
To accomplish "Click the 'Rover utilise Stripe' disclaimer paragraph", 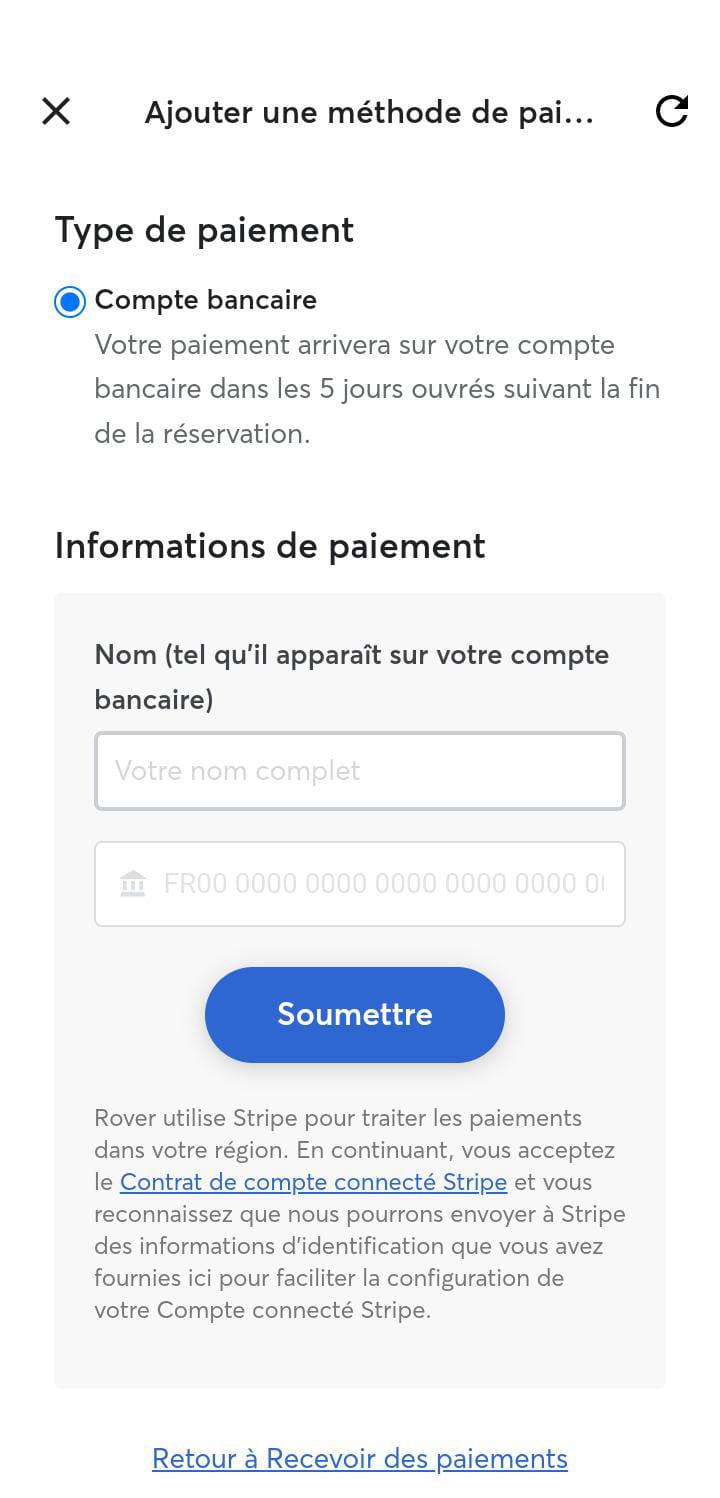I will point(360,1214).
